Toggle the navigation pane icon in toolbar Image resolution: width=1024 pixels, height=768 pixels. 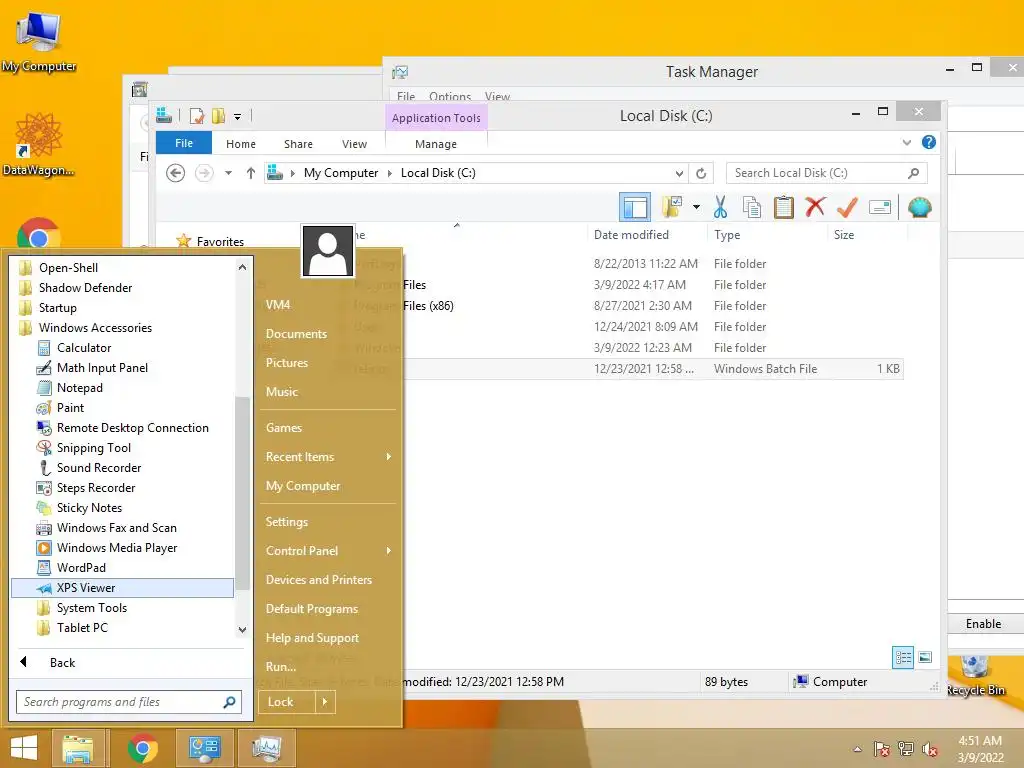tap(635, 208)
